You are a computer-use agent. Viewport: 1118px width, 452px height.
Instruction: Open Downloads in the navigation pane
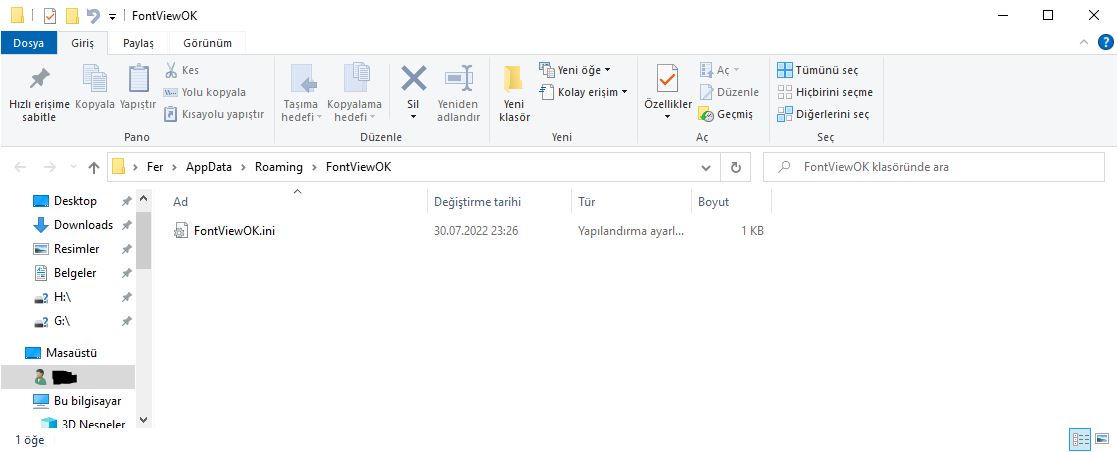[x=83, y=225]
